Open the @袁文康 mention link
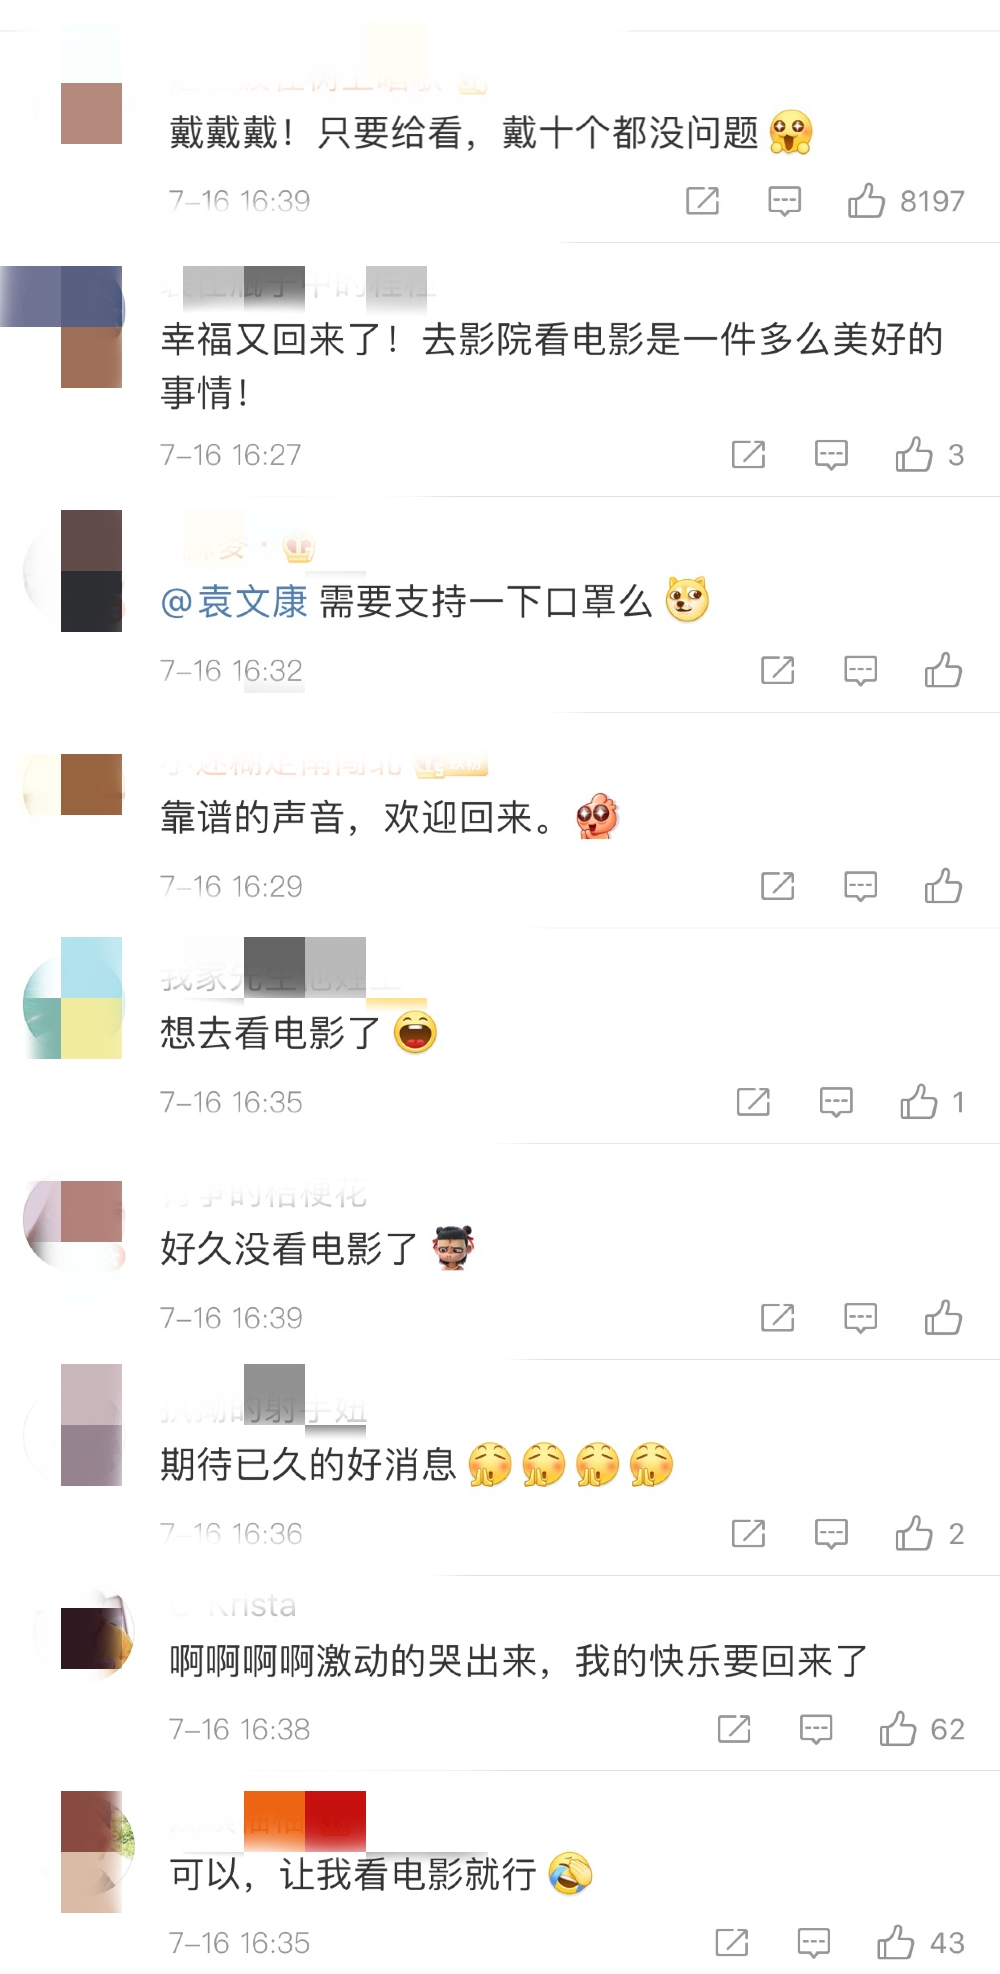The width and height of the screenshot is (1000, 1974). tap(234, 602)
